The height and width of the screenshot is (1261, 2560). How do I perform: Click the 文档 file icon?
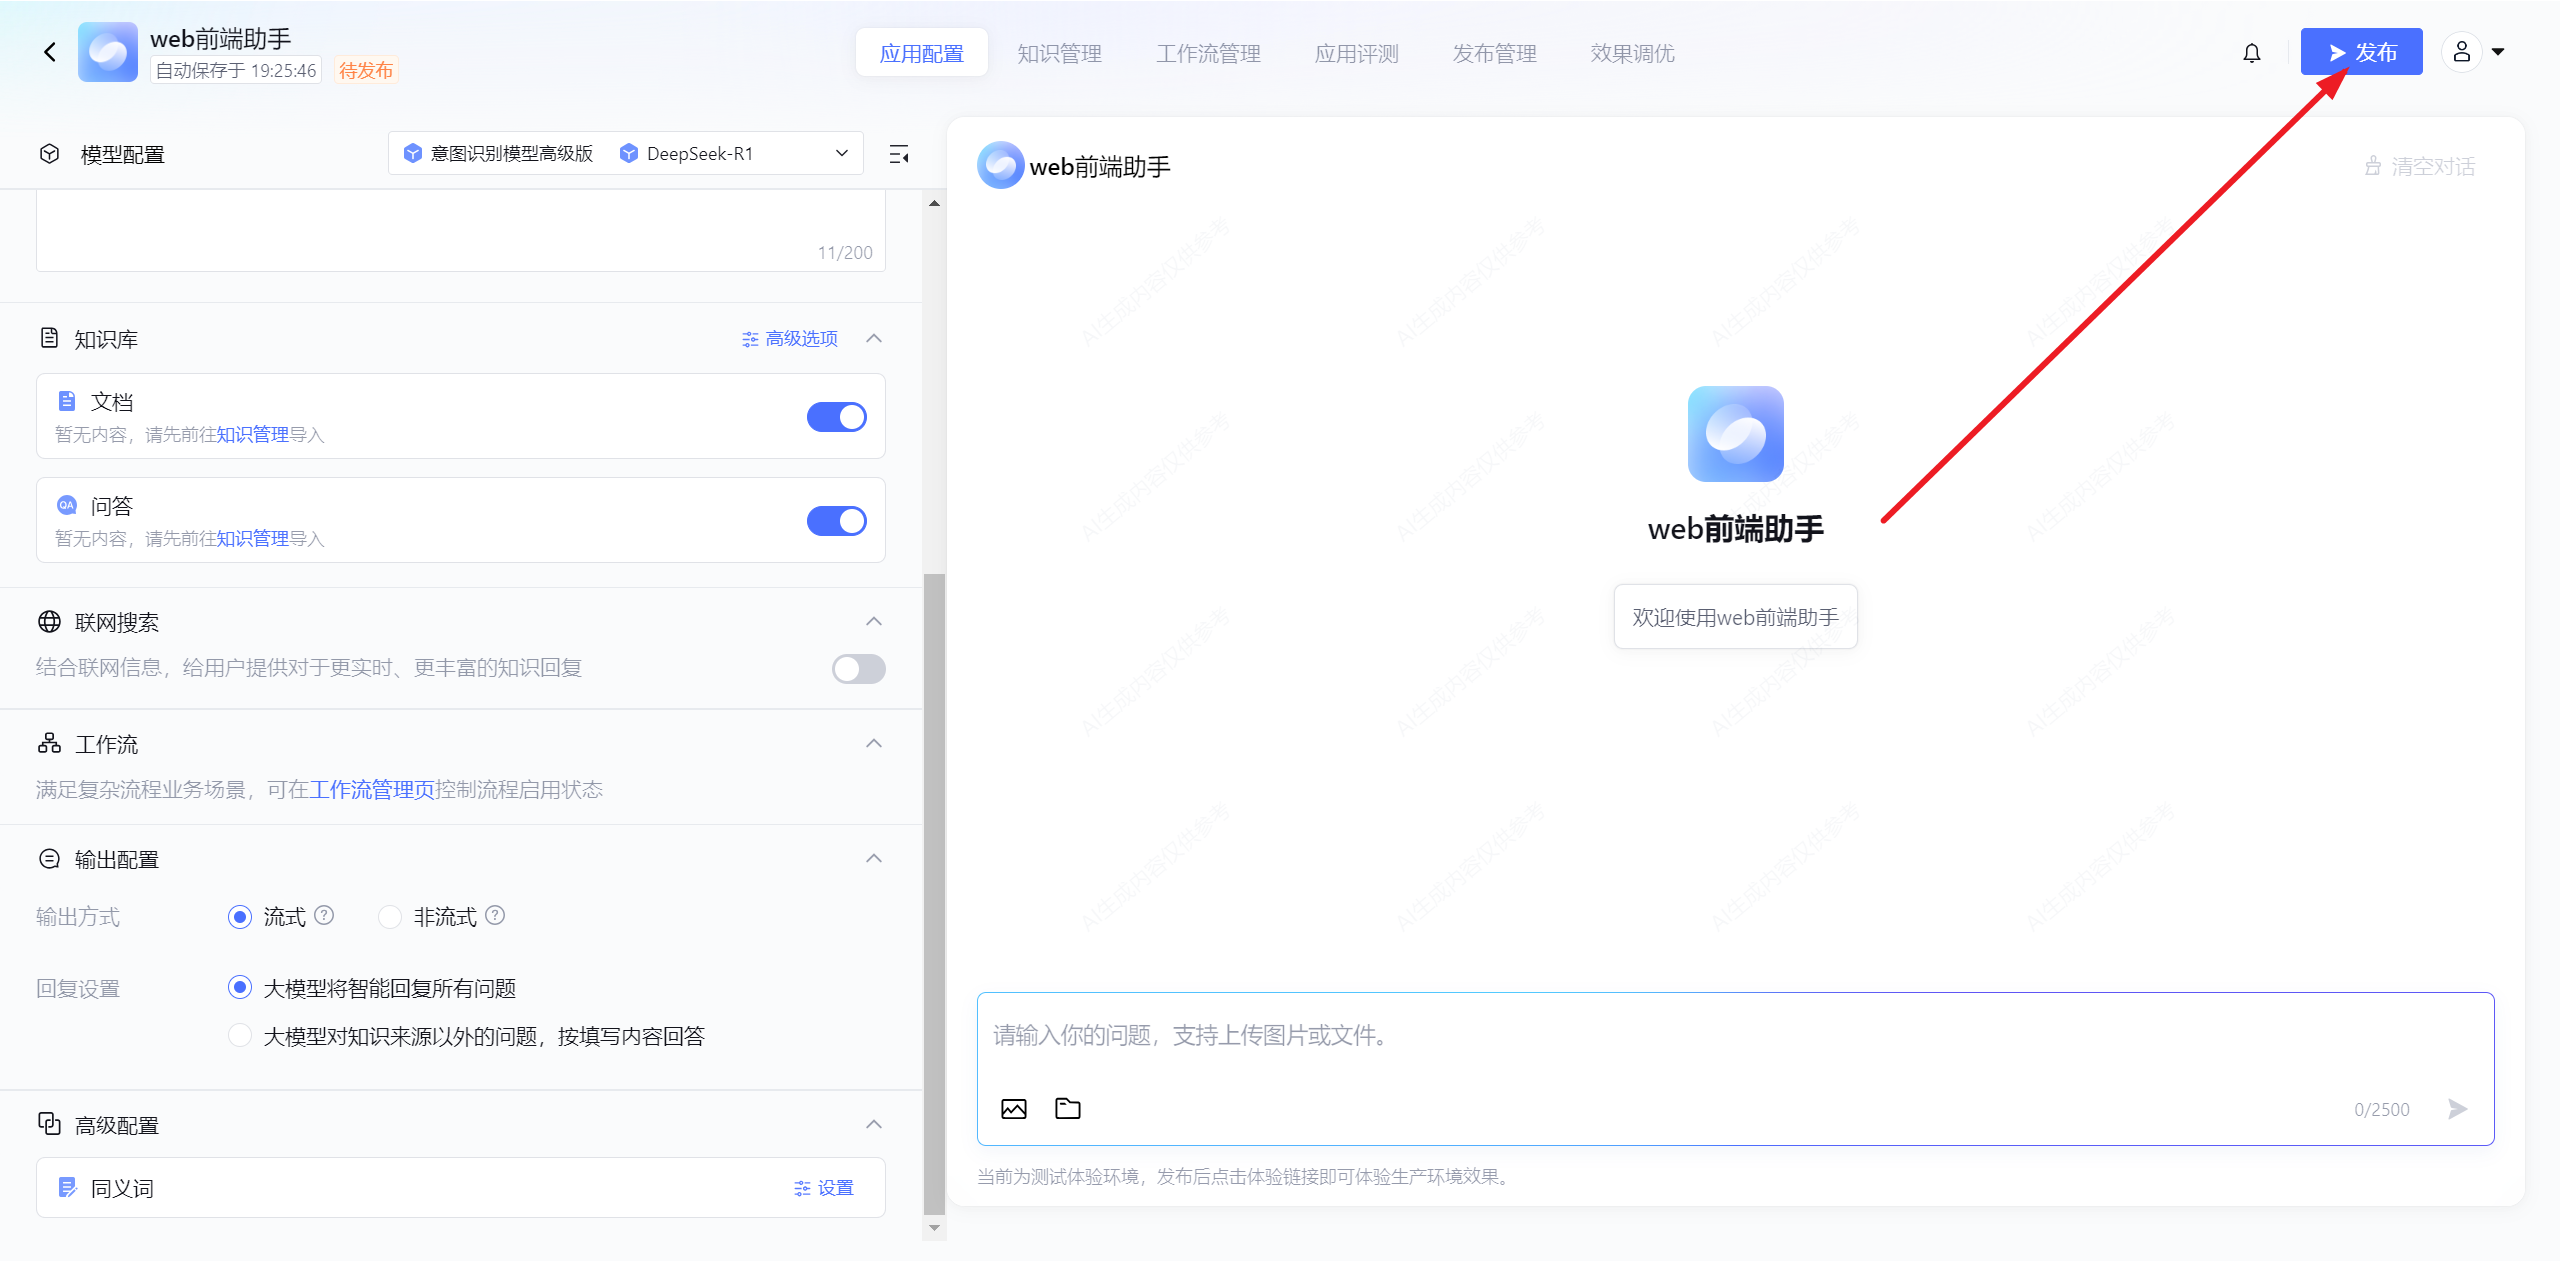click(x=67, y=401)
